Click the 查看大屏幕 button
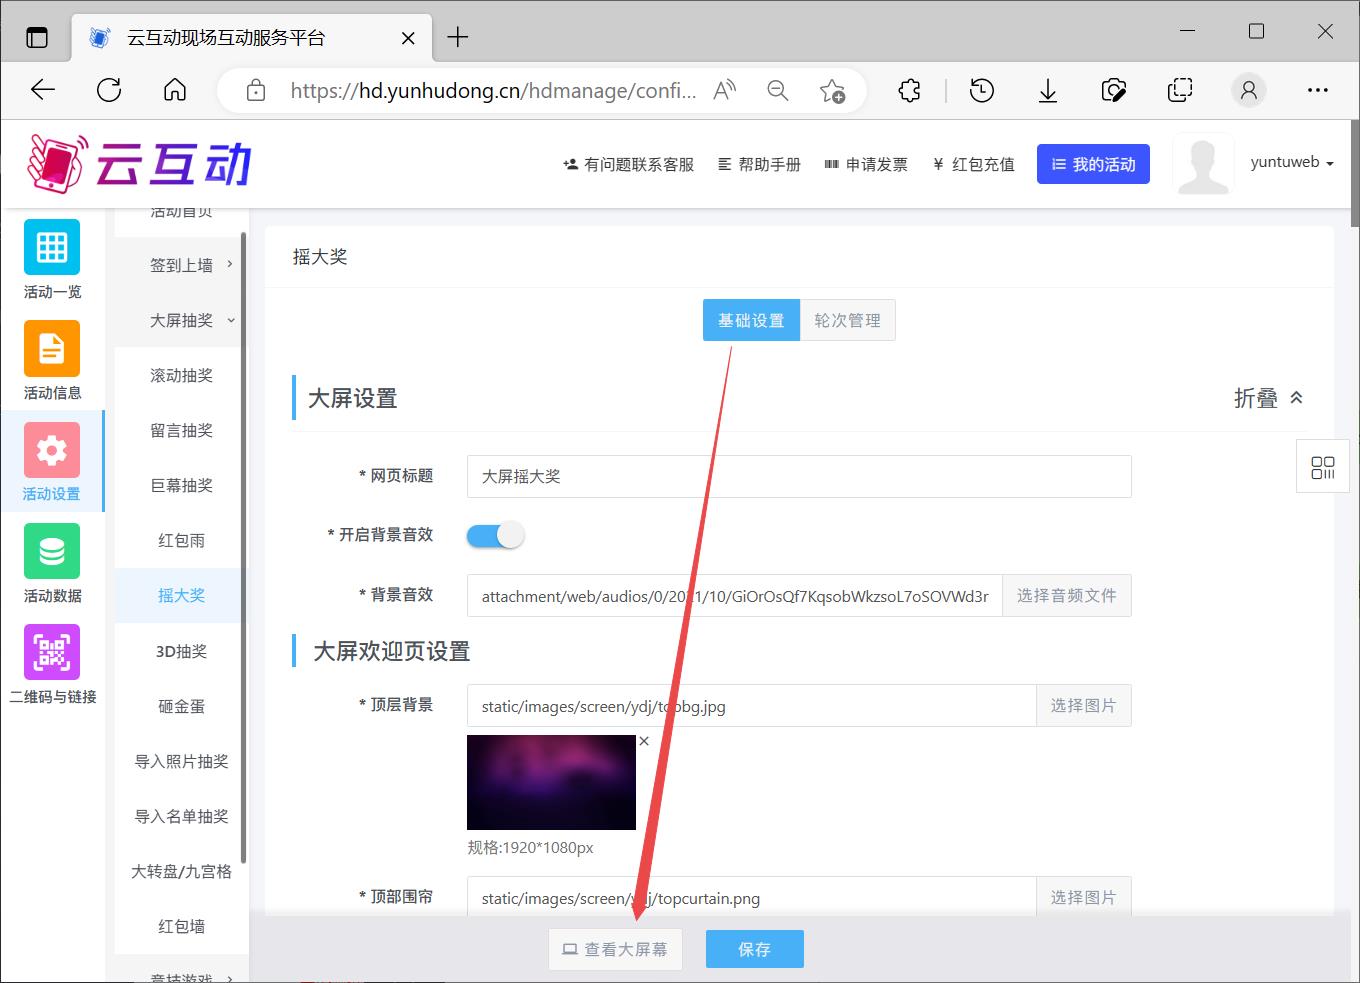1360x983 pixels. tap(615, 949)
